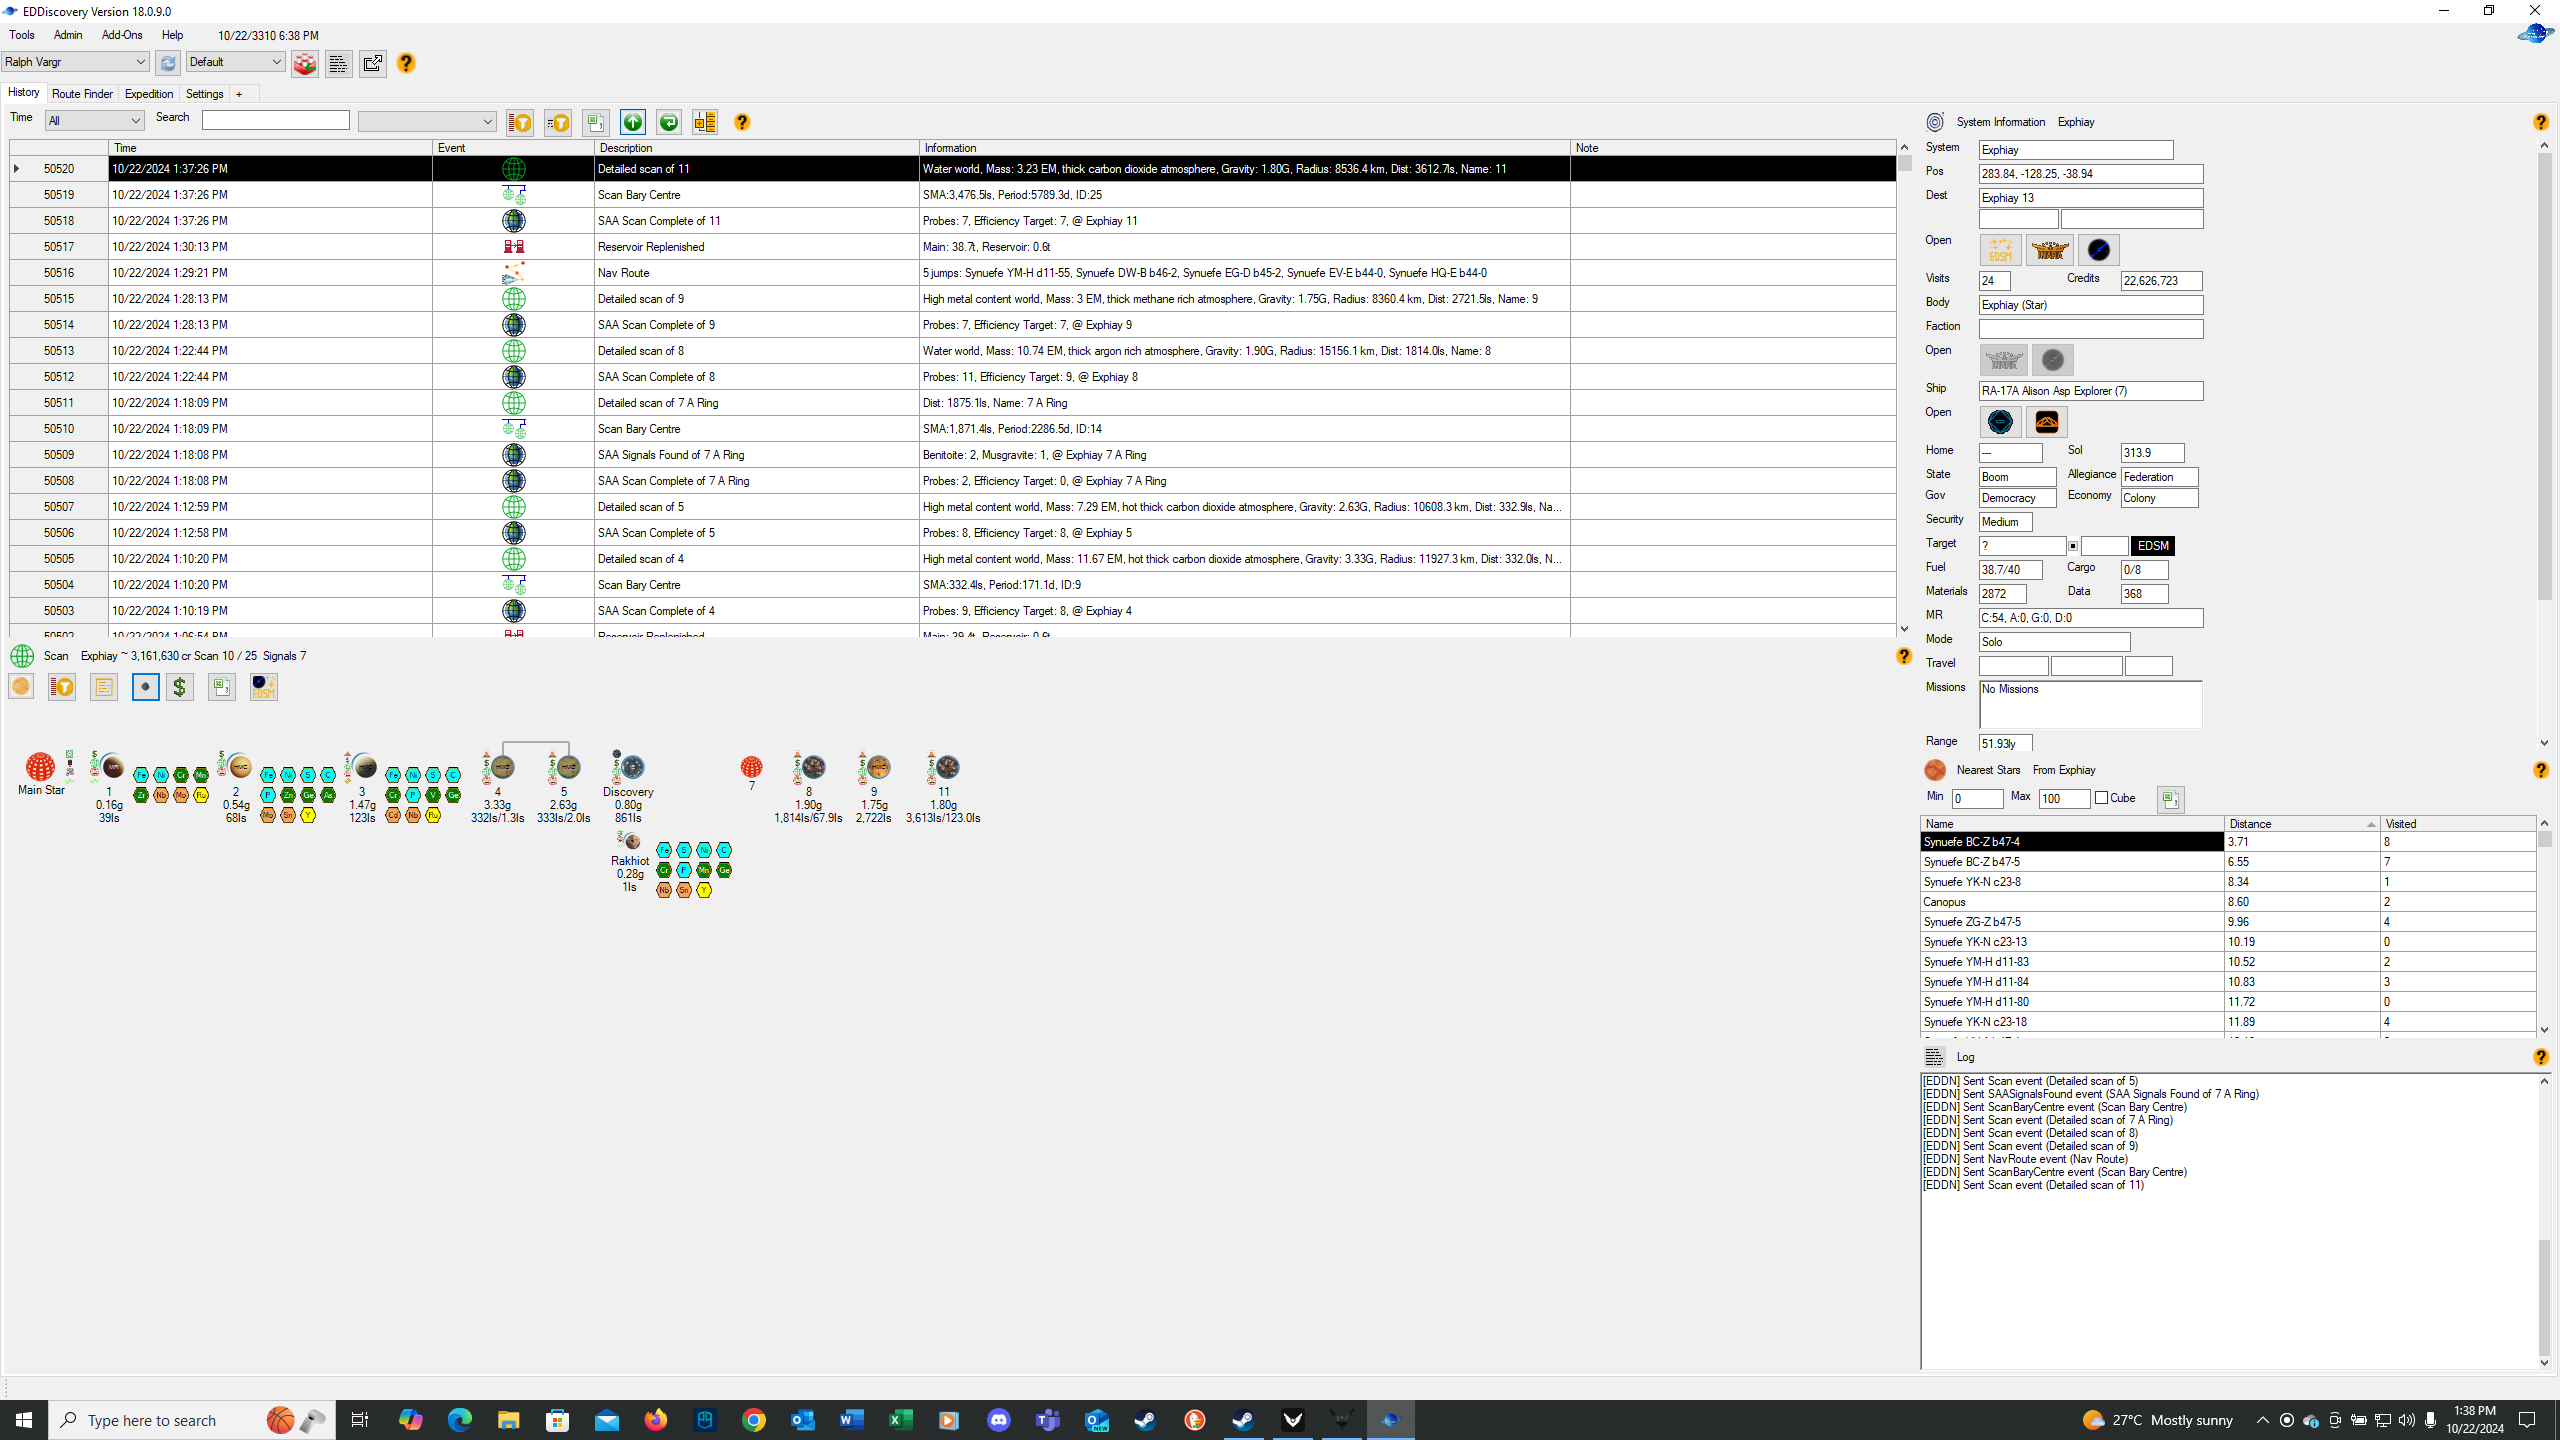Screen dimensions: 2560x1440
Task: Open ship in EDShipyard orange icon
Action: point(2047,422)
